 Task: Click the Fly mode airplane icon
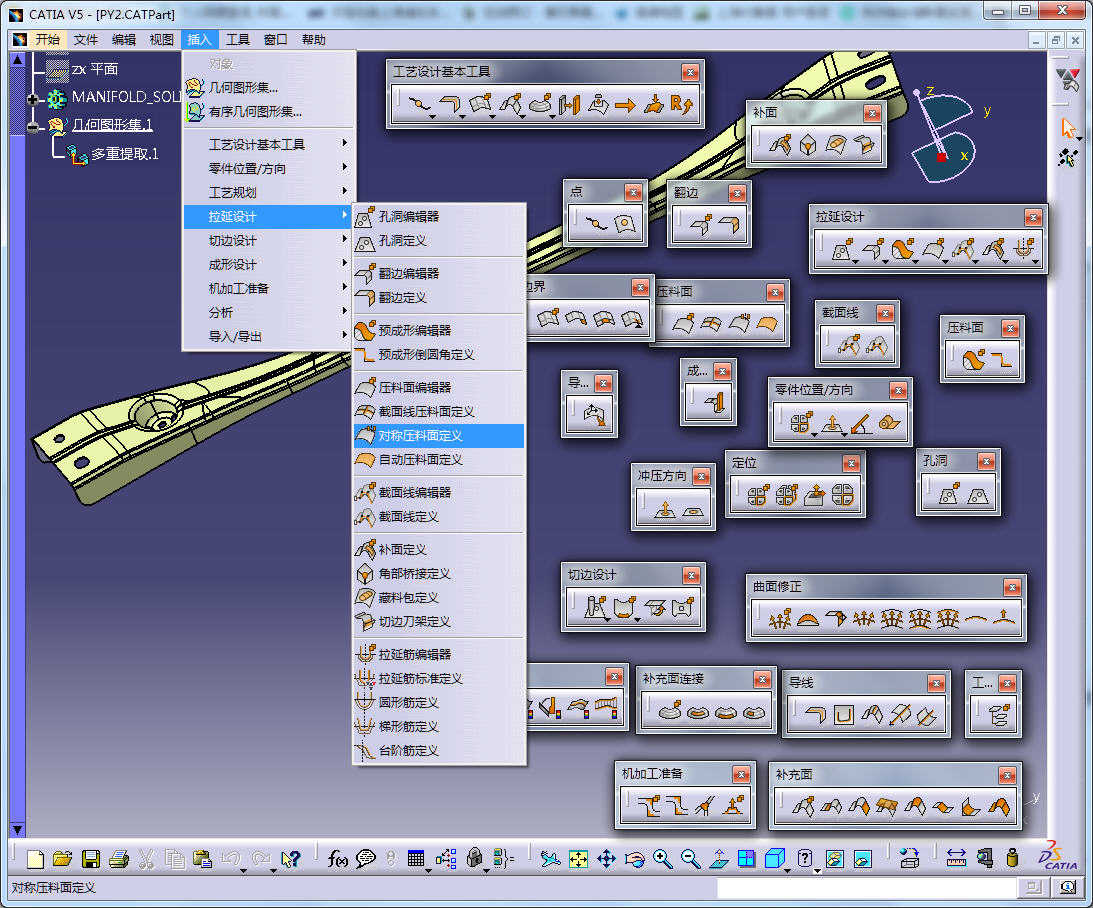[x=550, y=859]
